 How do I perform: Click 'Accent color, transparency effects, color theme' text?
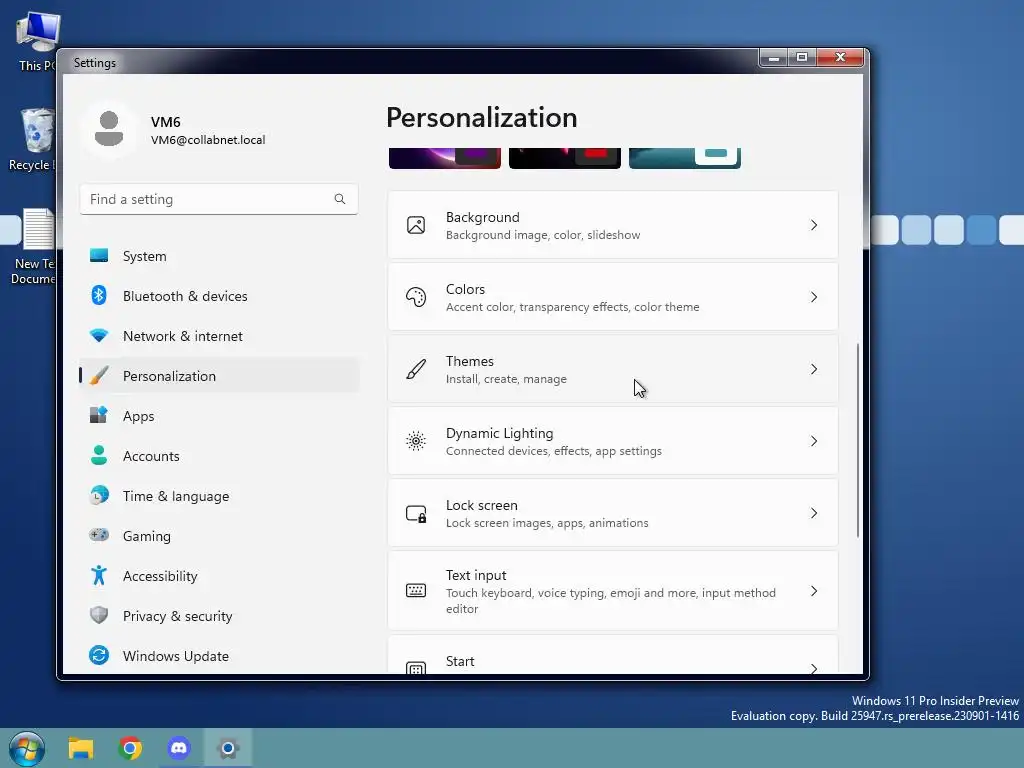tap(572, 307)
